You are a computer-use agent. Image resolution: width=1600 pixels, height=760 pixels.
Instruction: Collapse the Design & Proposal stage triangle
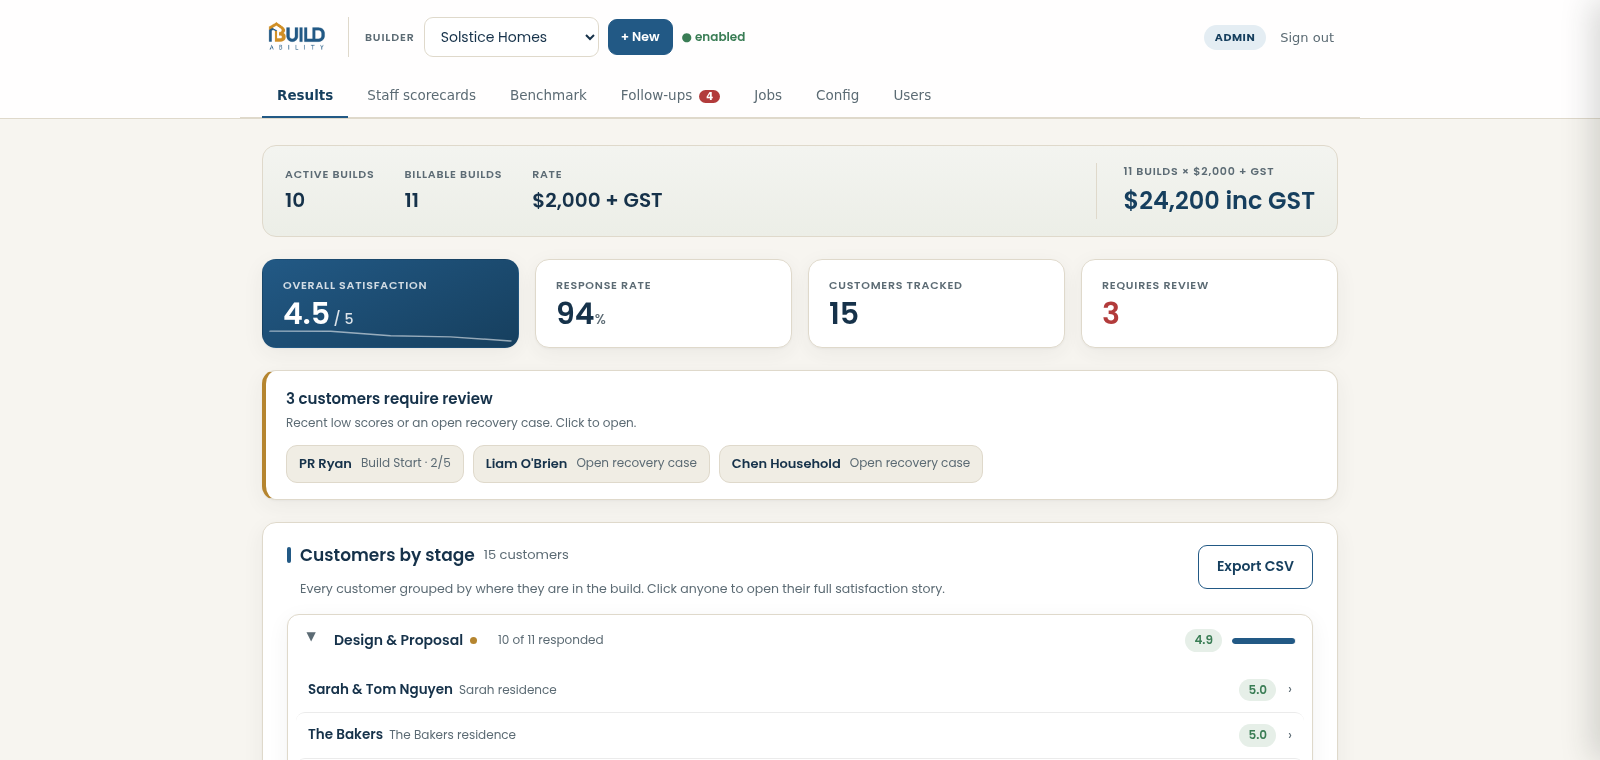311,637
